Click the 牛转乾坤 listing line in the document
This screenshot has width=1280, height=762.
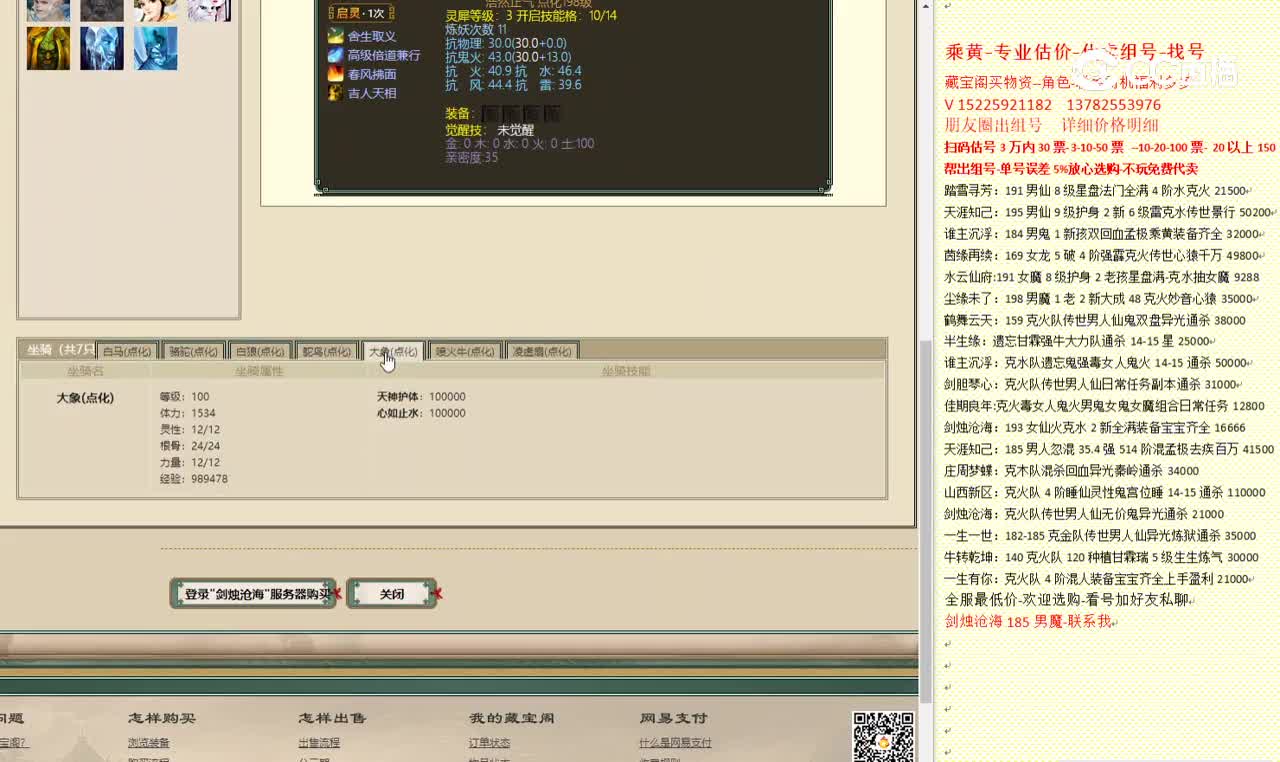tap(1101, 557)
